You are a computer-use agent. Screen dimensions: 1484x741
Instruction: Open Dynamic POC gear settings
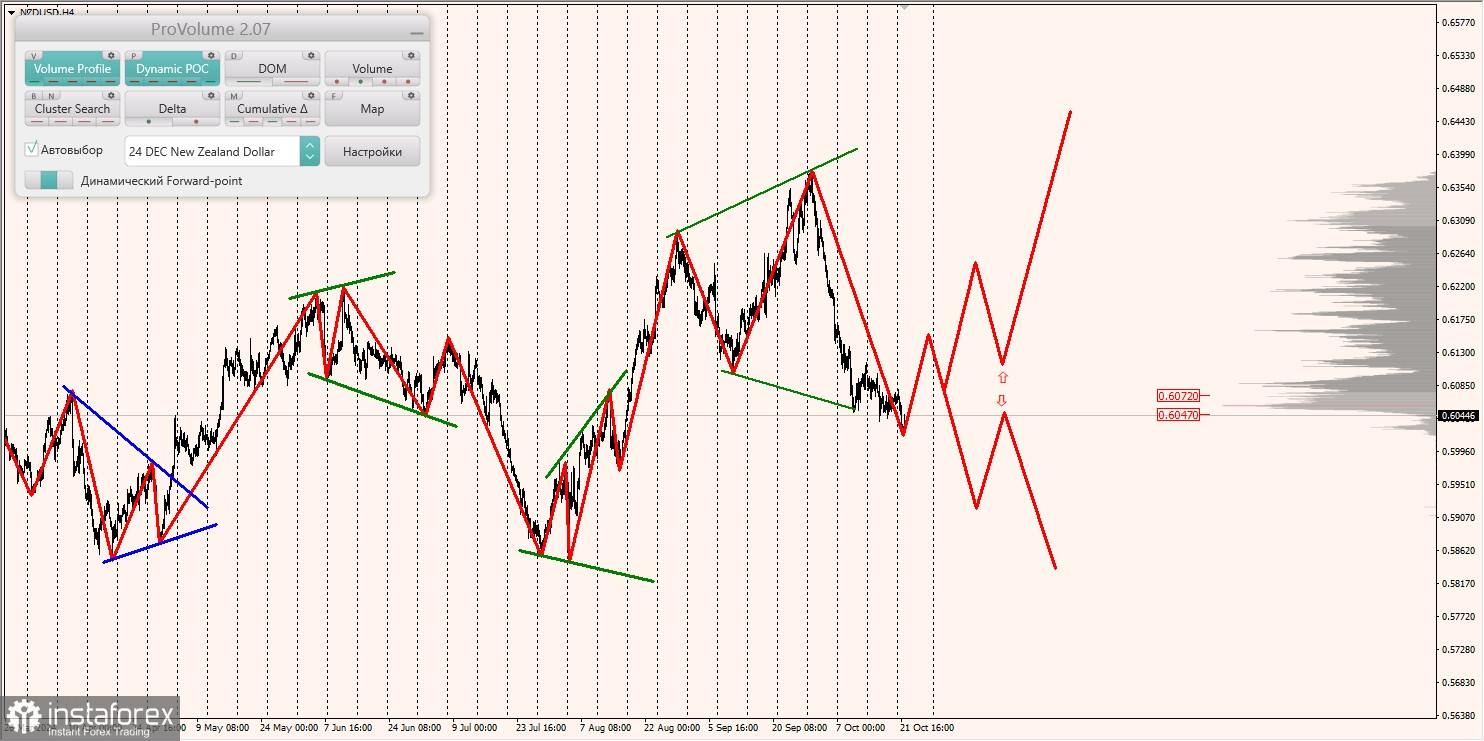click(x=211, y=56)
